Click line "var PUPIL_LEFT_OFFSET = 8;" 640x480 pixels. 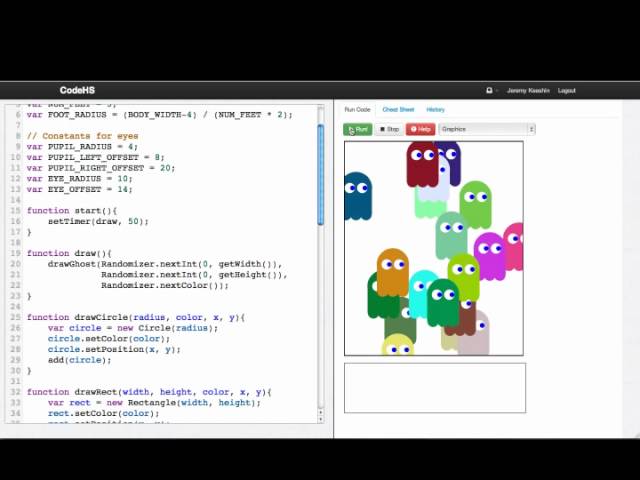(95, 157)
